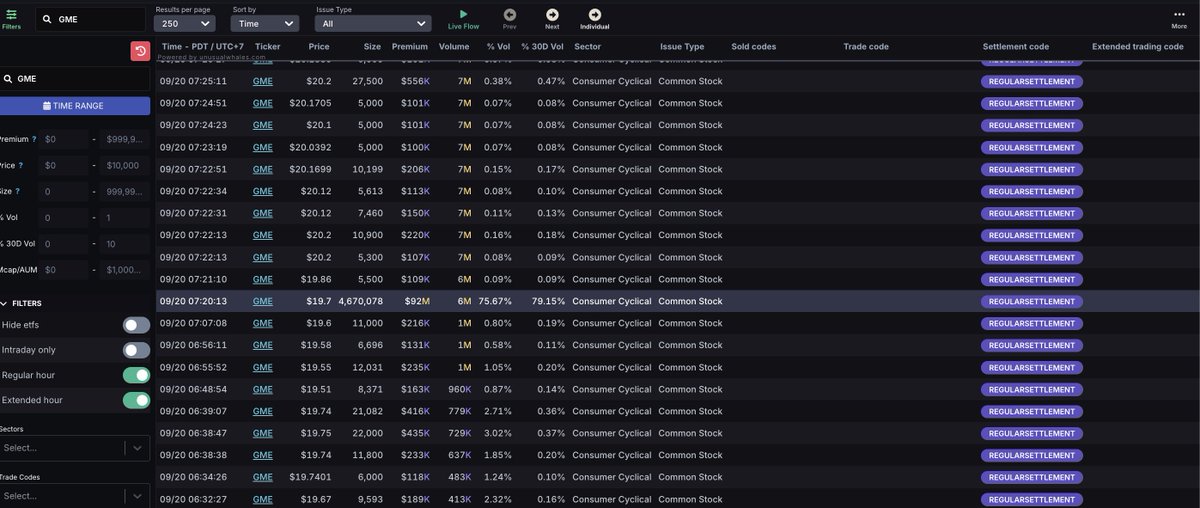Screen dimensions: 1200x508
Task: Open GME link in 07:20:13 row
Action: click(262, 301)
